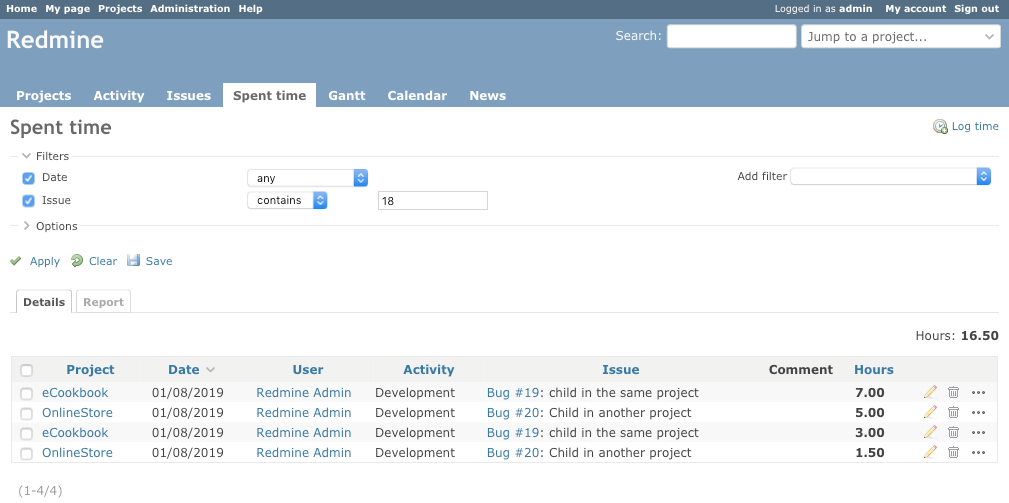Delete the 7.00 hours entry using trash icon
Image resolution: width=1009 pixels, height=503 pixels.
[x=954, y=392]
